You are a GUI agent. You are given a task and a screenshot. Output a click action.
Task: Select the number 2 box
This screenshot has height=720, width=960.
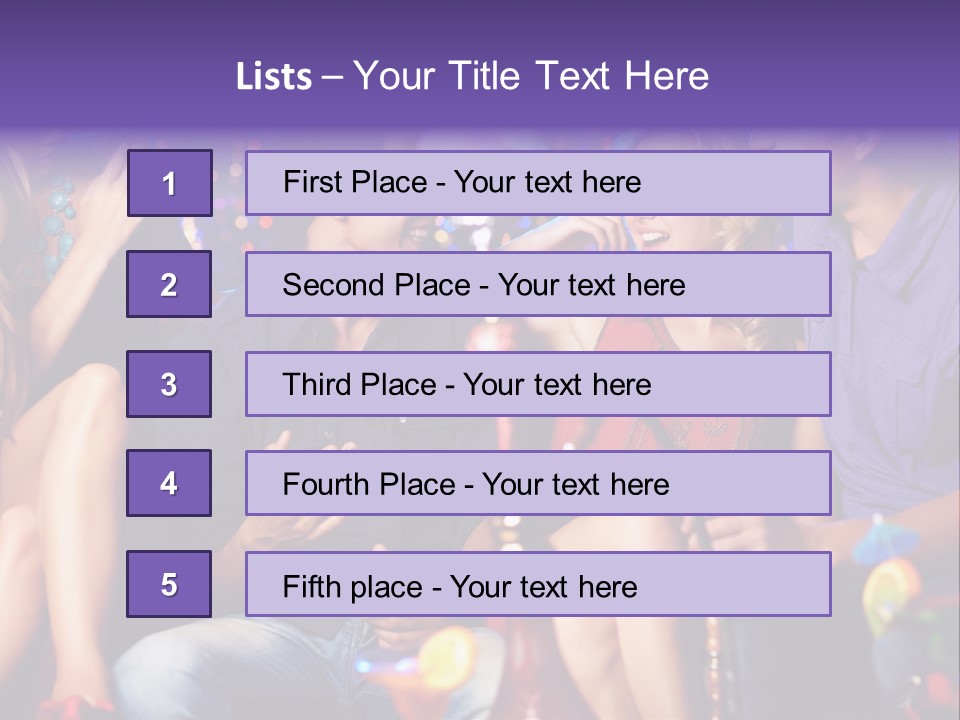coord(169,284)
